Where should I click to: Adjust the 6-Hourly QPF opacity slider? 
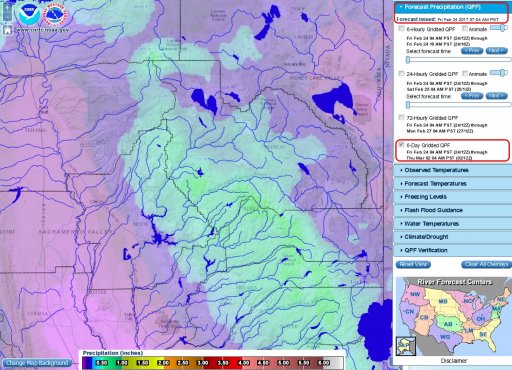(499, 28)
